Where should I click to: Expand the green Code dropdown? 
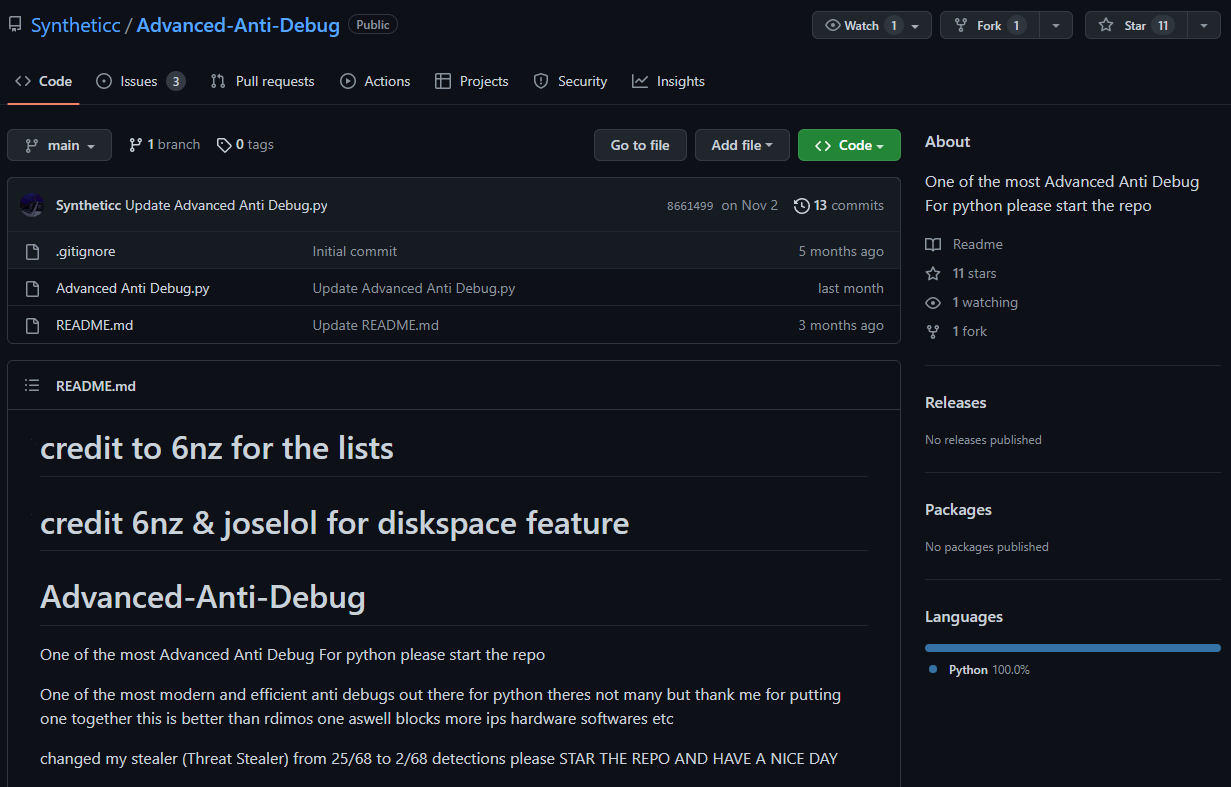coord(848,144)
